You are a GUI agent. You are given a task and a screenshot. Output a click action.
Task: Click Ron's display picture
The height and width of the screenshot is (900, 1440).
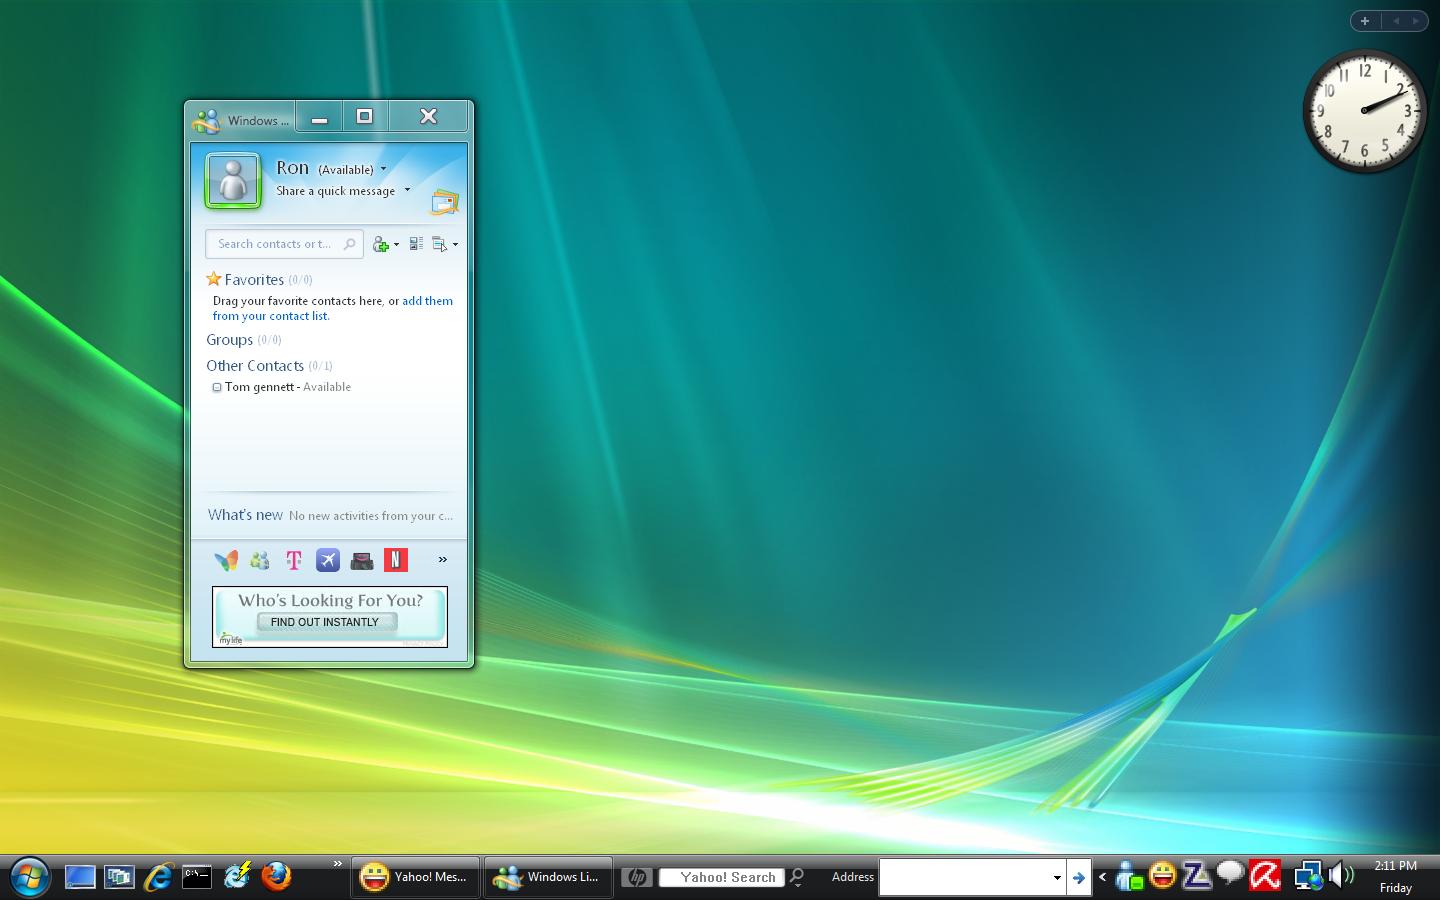pos(233,181)
